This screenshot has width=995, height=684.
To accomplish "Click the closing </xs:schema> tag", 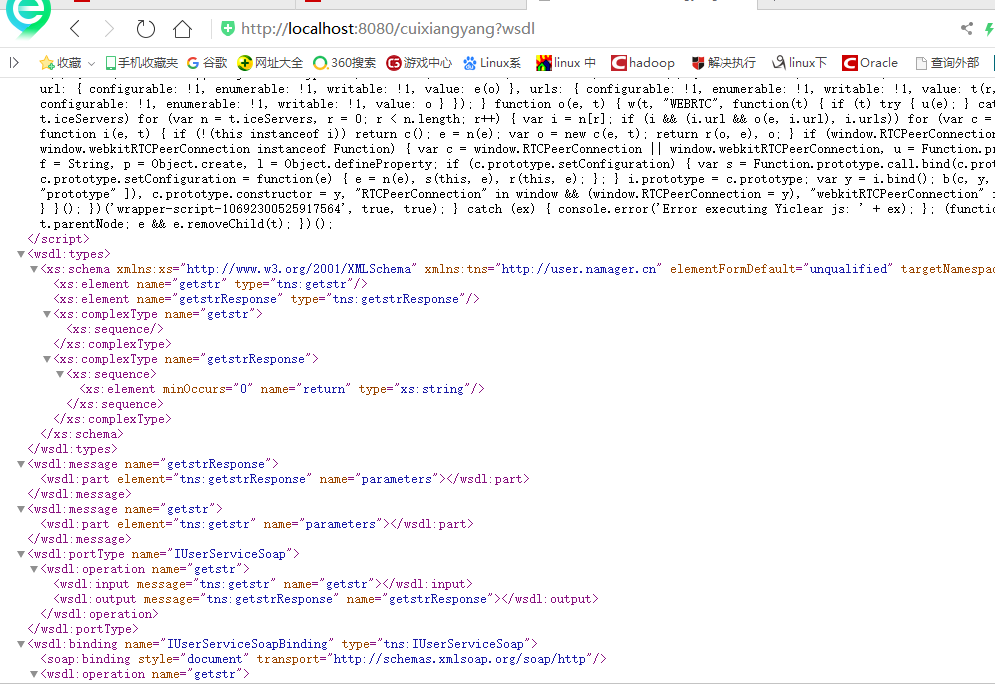I will tap(82, 434).
